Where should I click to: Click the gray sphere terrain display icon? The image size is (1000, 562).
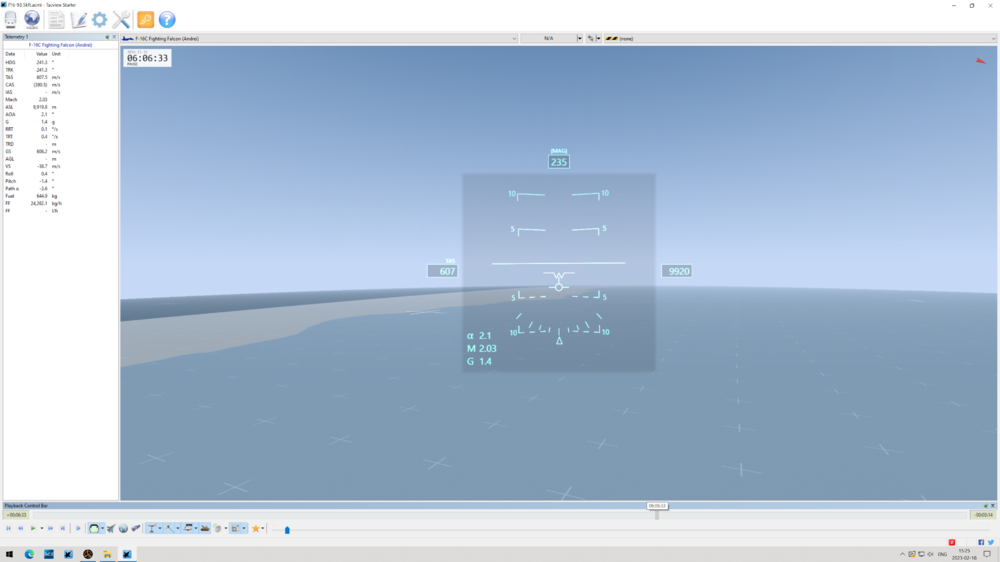pos(217,528)
